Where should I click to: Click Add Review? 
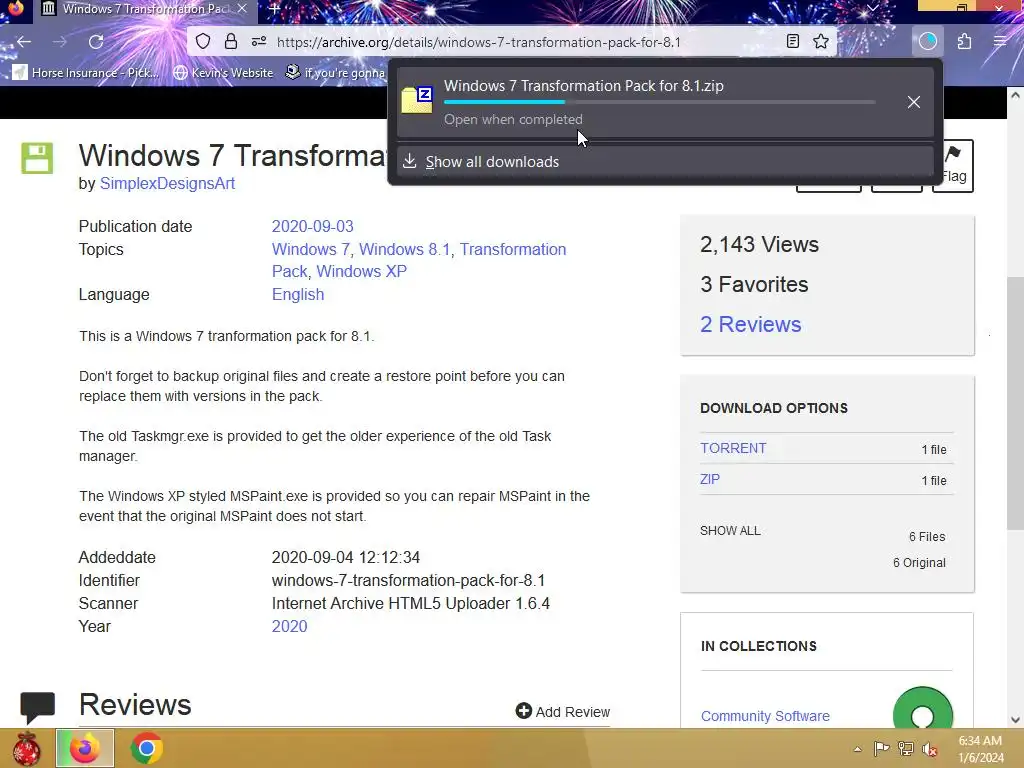click(x=563, y=711)
